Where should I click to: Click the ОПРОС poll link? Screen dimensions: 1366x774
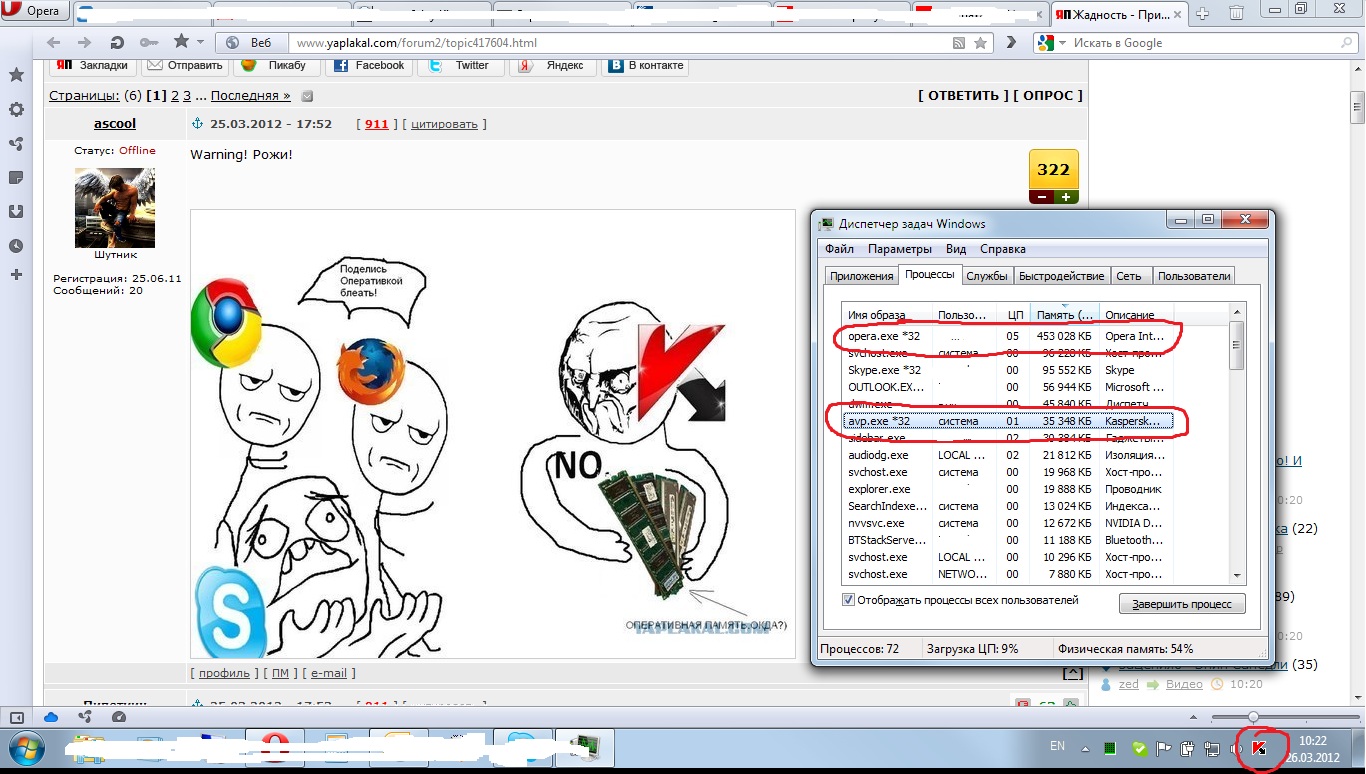click(1048, 96)
